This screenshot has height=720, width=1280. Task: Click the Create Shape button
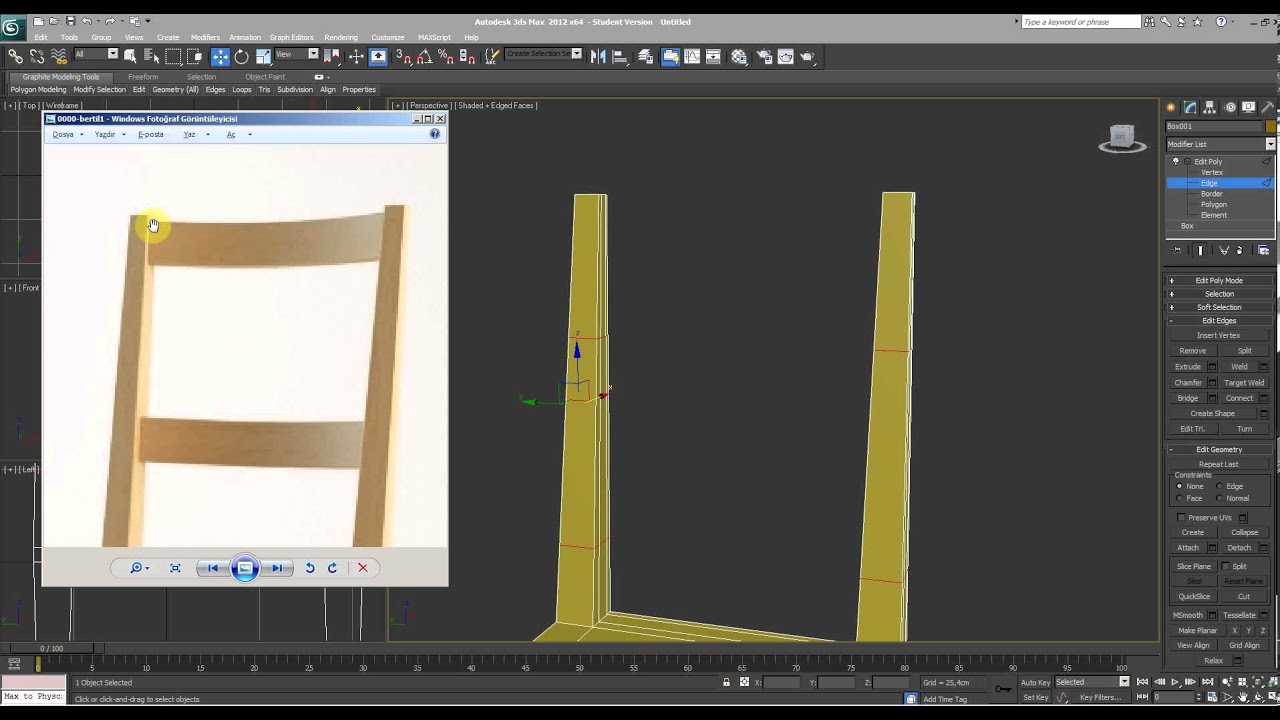(1212, 413)
